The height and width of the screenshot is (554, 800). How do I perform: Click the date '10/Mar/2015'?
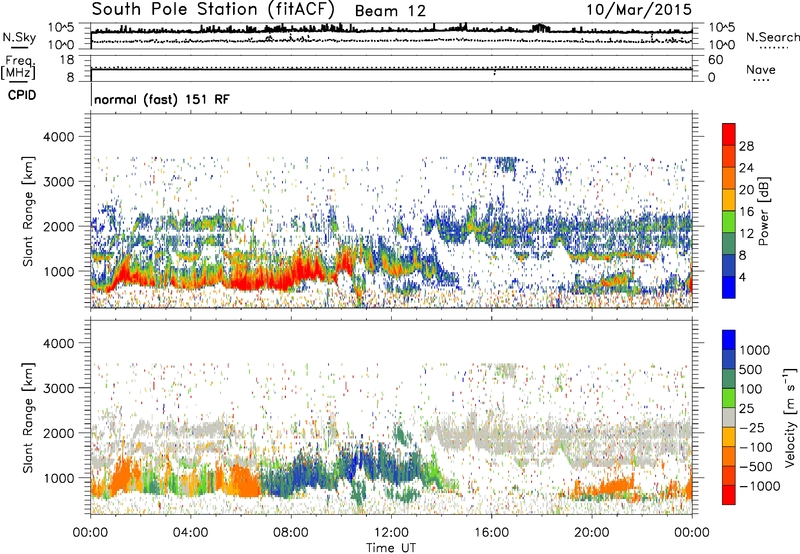tap(639, 10)
